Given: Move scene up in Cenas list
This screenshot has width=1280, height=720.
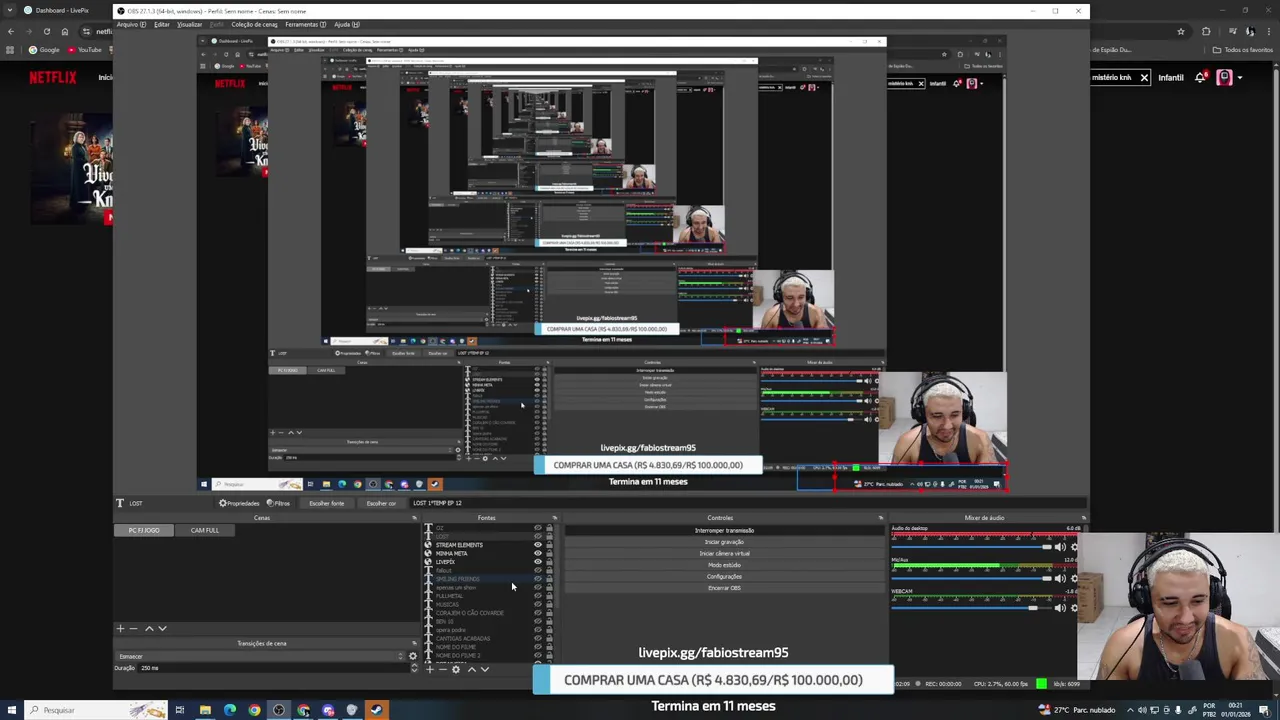Looking at the screenshot, I should (149, 629).
